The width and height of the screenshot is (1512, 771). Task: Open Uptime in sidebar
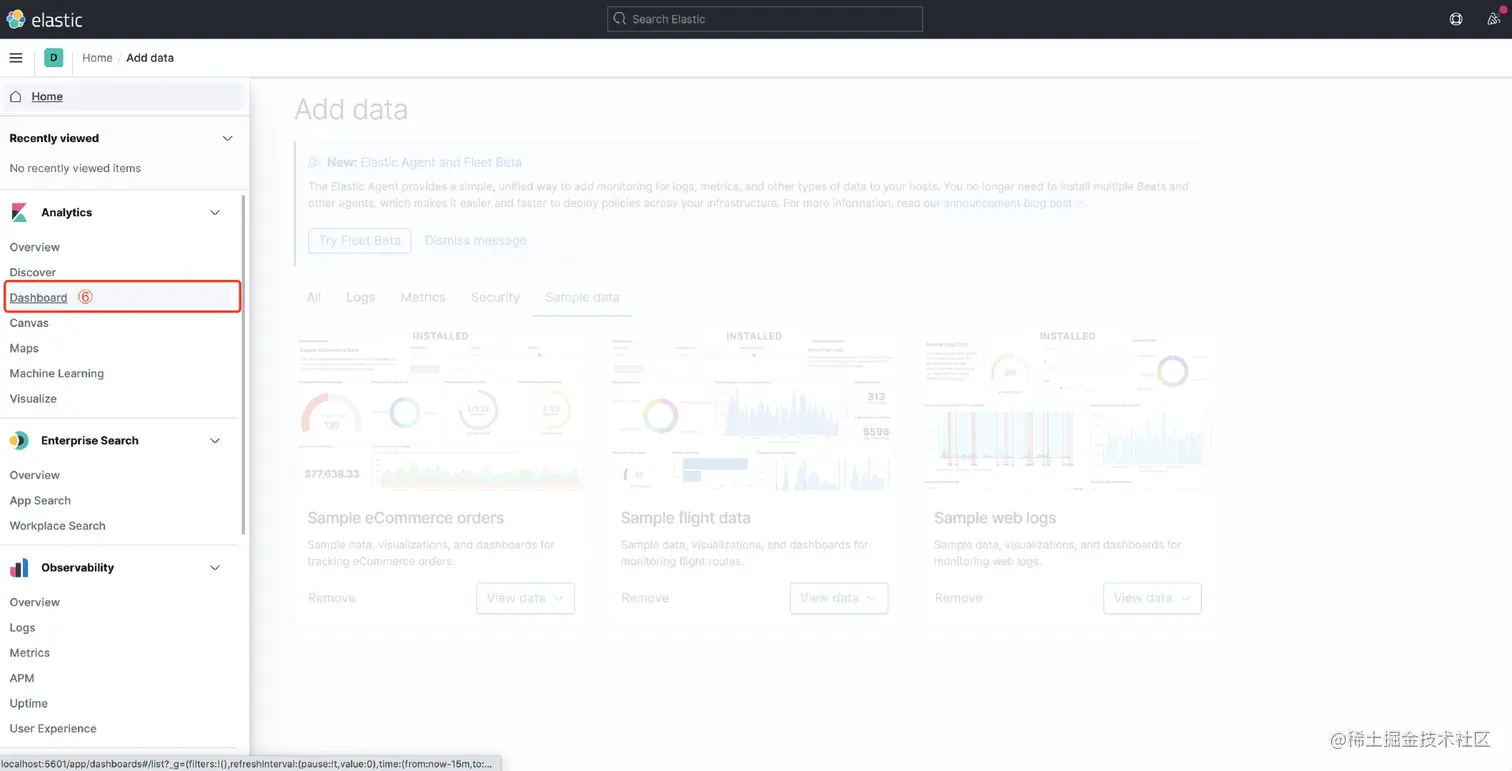[x=29, y=704]
